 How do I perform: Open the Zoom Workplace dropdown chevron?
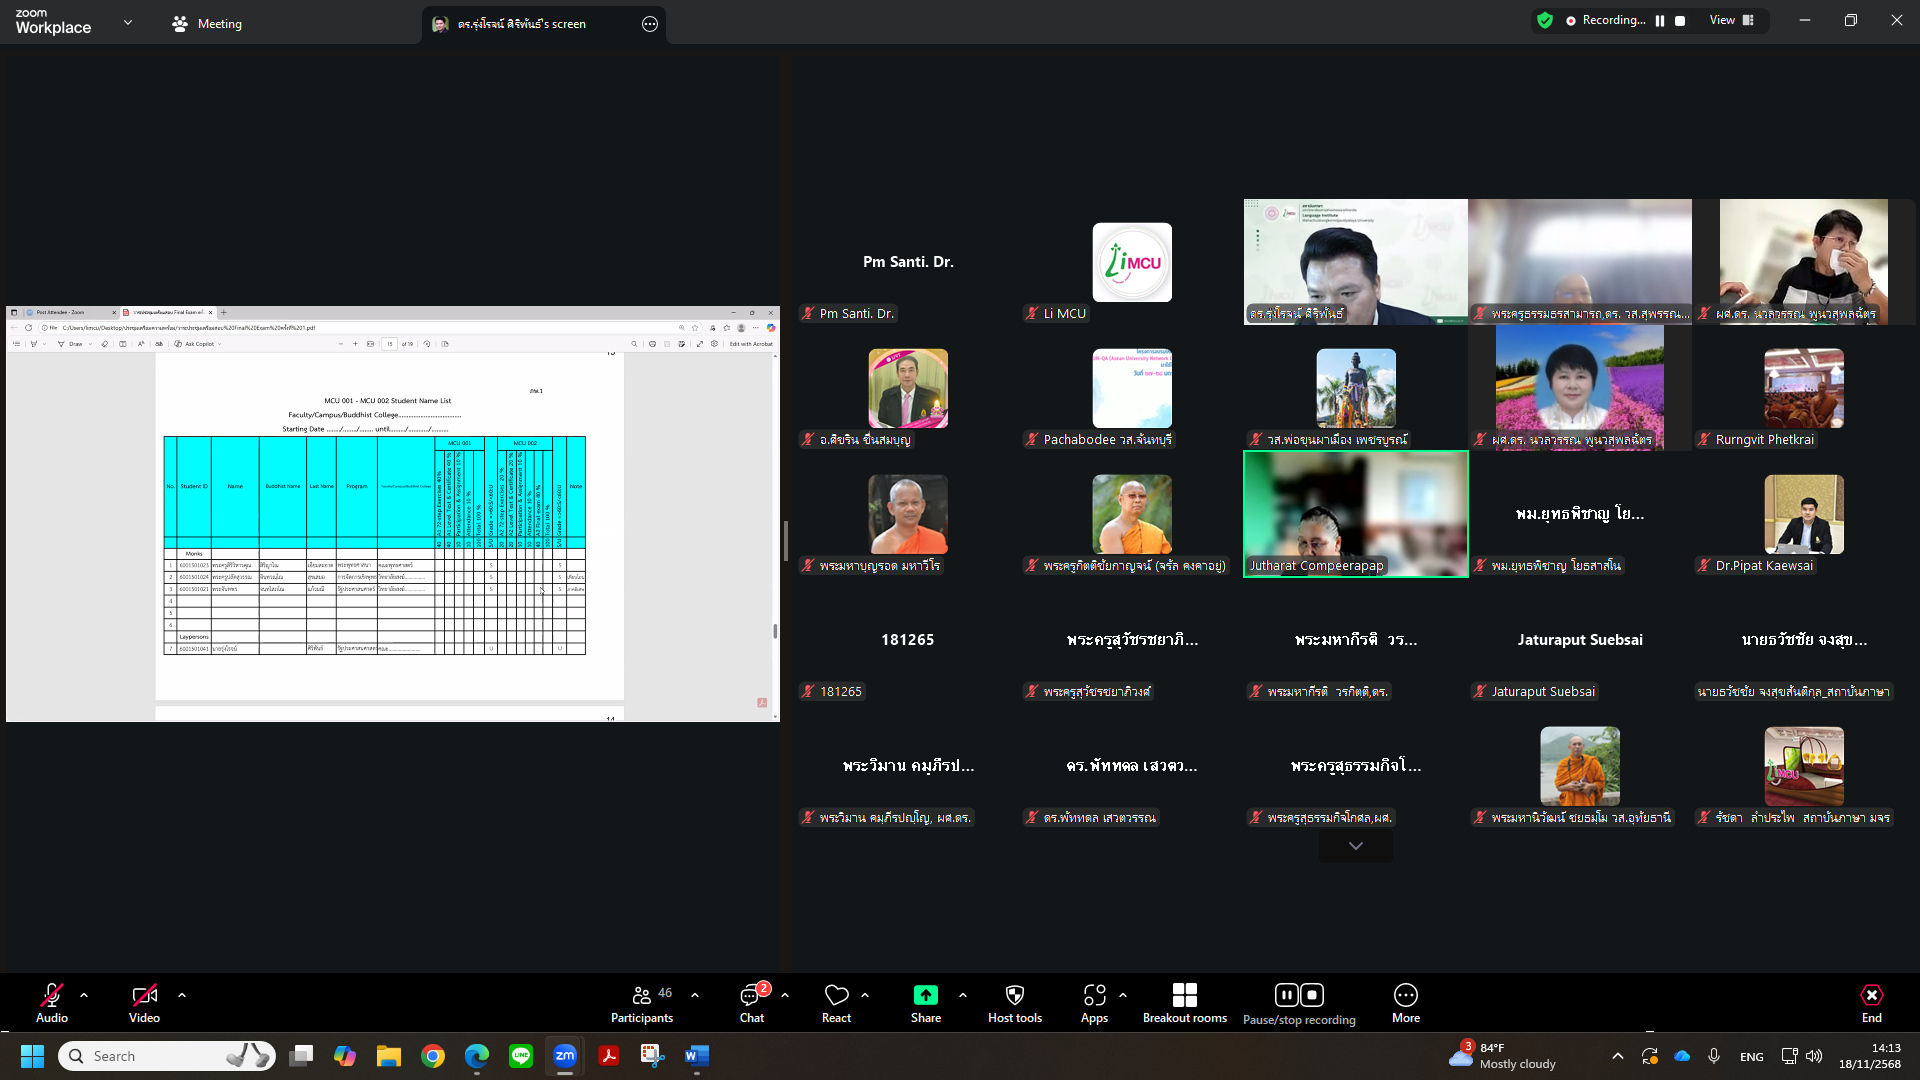coord(127,22)
